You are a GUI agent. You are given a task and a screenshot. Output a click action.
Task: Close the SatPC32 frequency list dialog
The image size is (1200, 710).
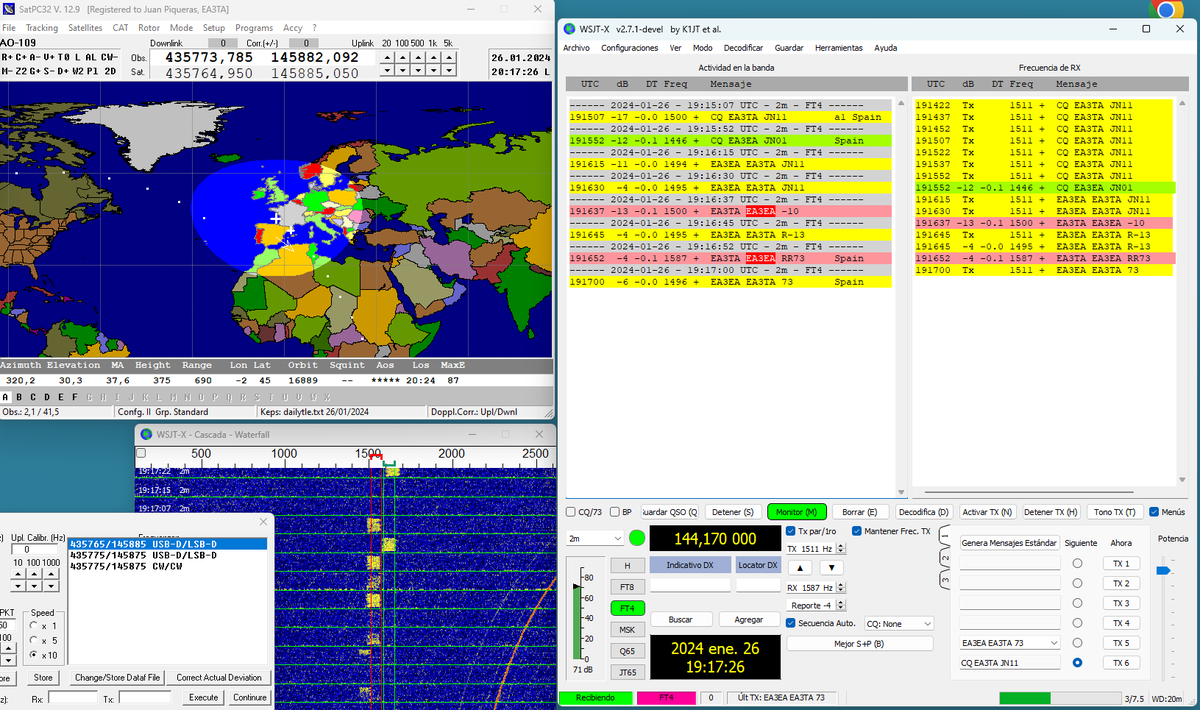click(263, 522)
